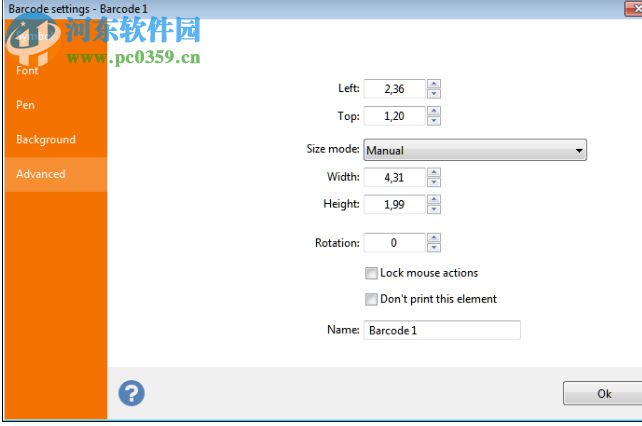This screenshot has width=642, height=426.
Task: Increase the Left value with up arrow
Action: click(x=434, y=84)
